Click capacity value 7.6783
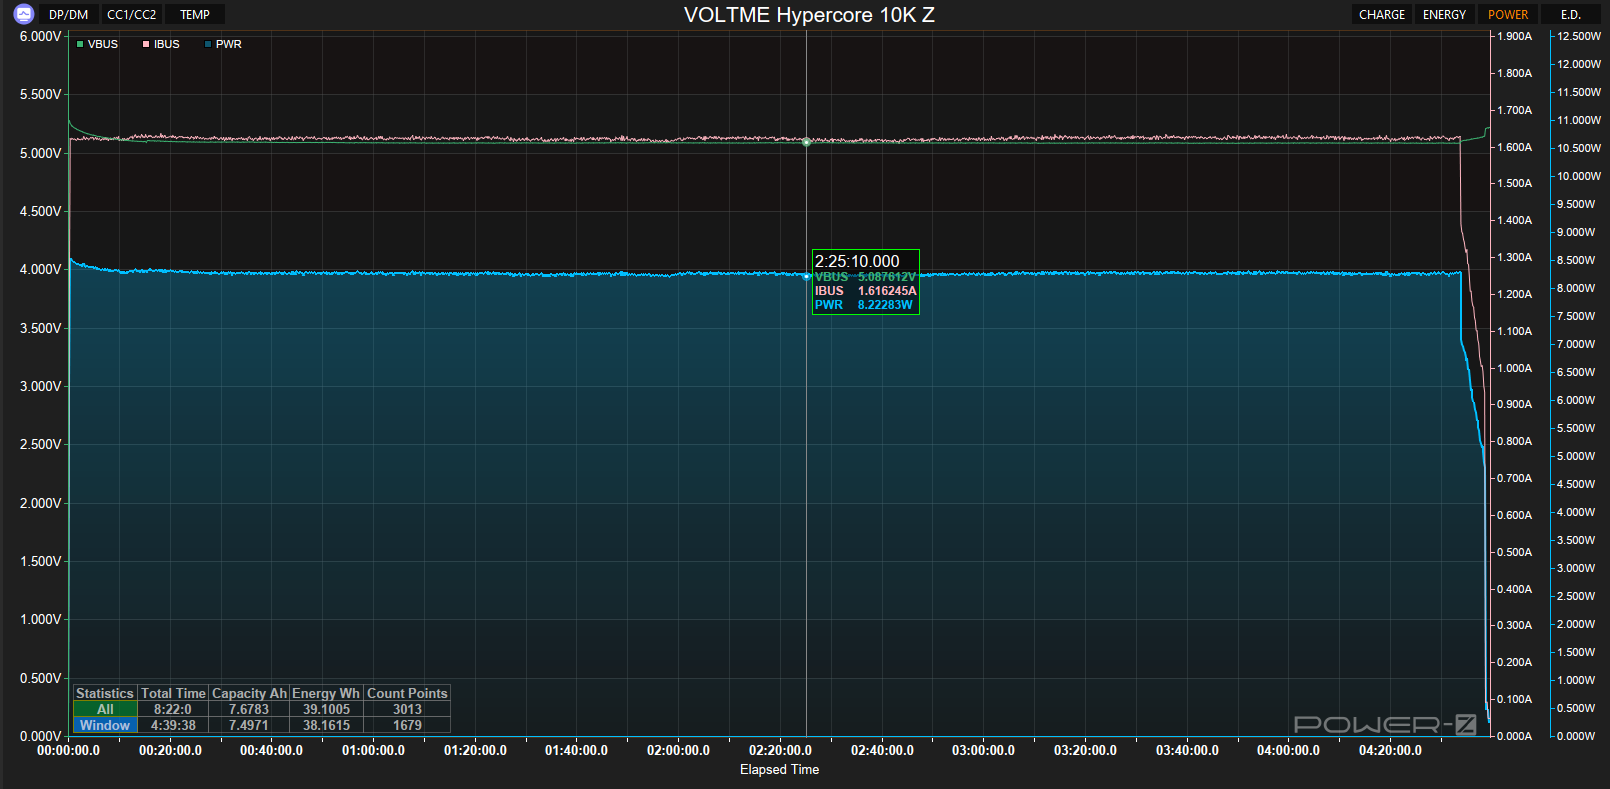The height and width of the screenshot is (789, 1610). coord(249,709)
